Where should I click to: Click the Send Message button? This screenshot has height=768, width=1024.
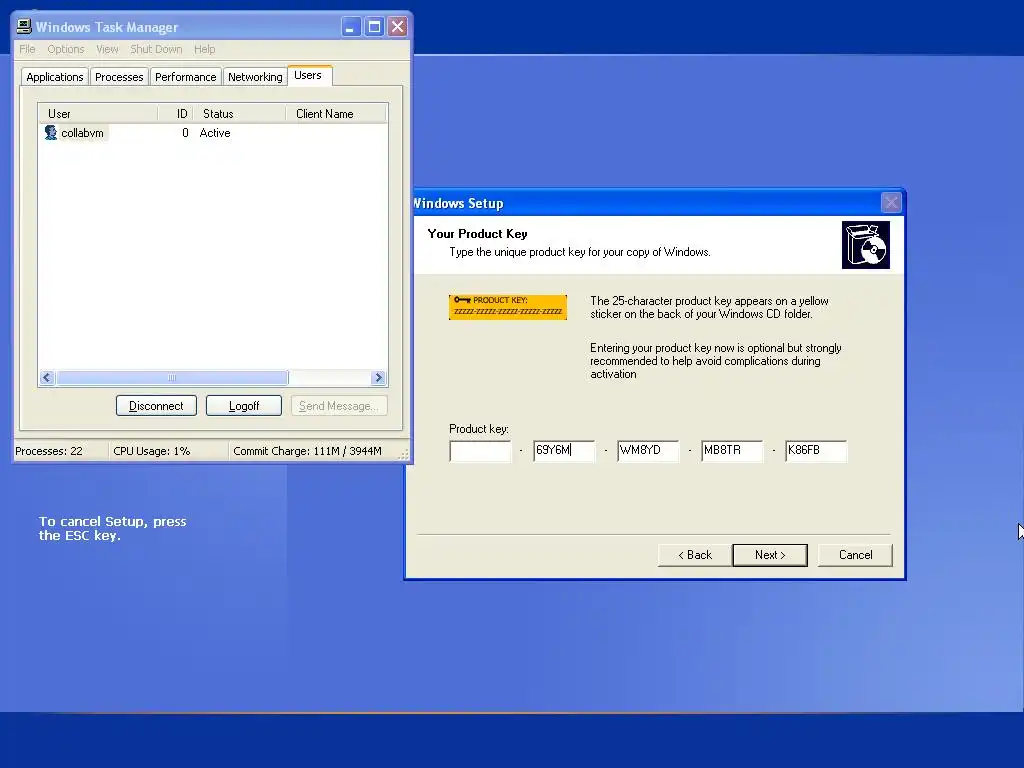(x=339, y=406)
